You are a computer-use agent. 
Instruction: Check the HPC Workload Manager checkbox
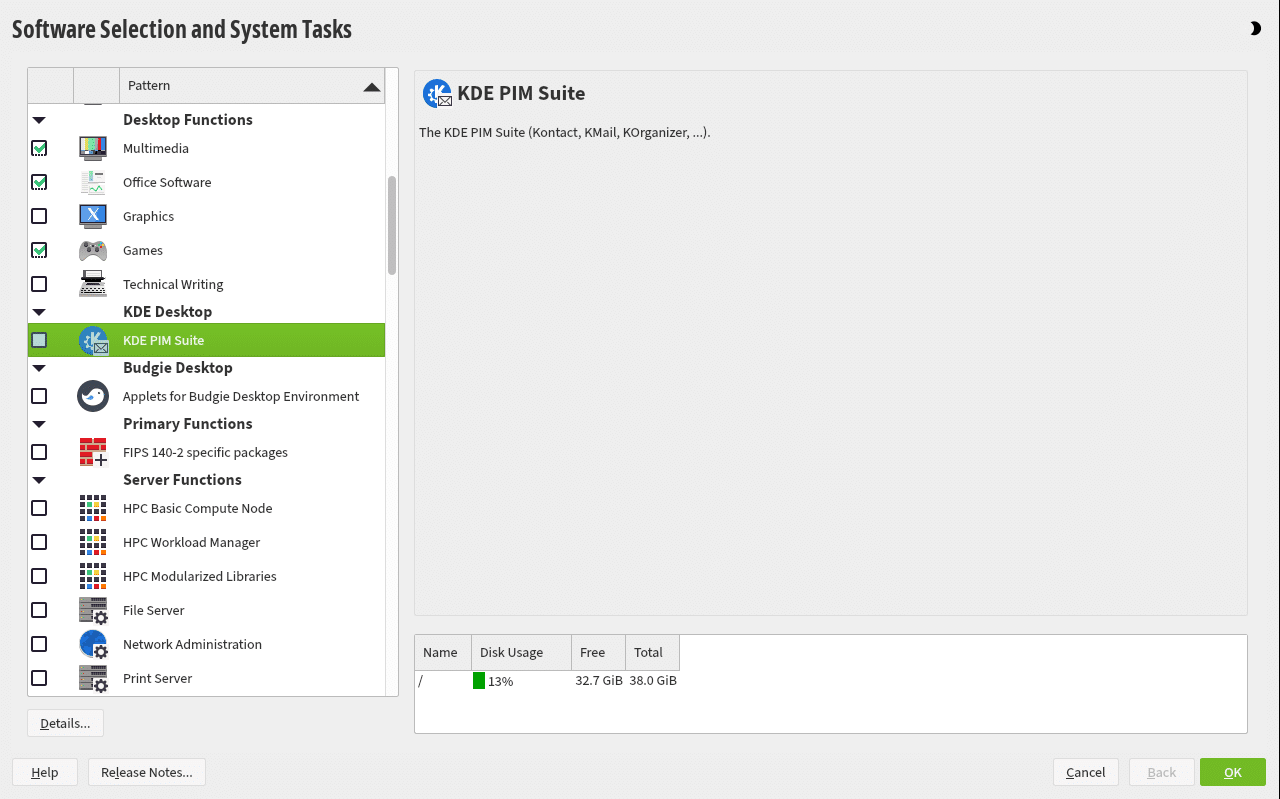39,542
